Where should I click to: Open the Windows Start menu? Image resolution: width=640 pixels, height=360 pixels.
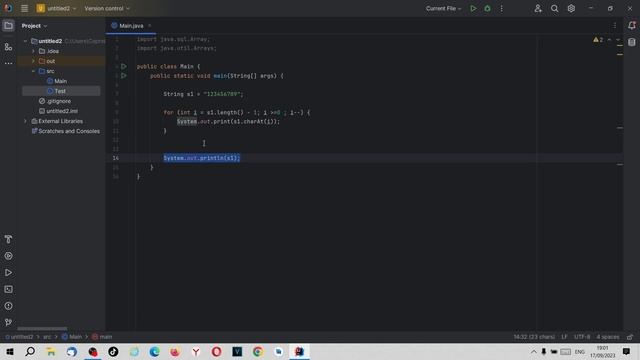click(10, 352)
